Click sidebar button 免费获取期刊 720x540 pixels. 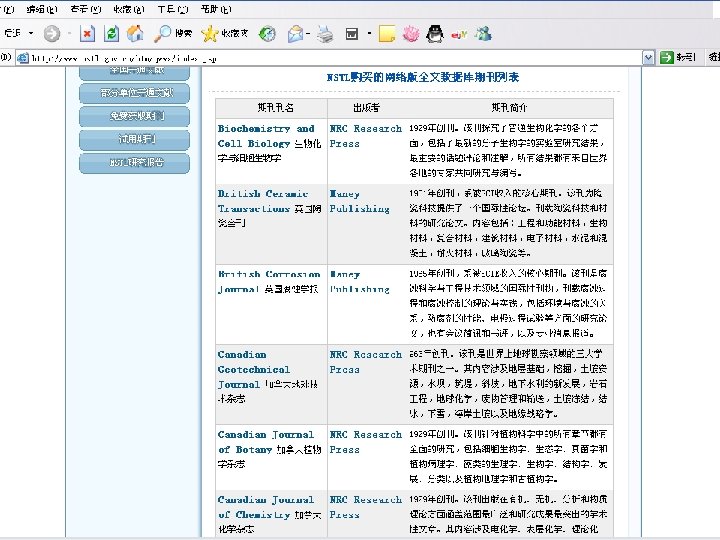point(135,116)
